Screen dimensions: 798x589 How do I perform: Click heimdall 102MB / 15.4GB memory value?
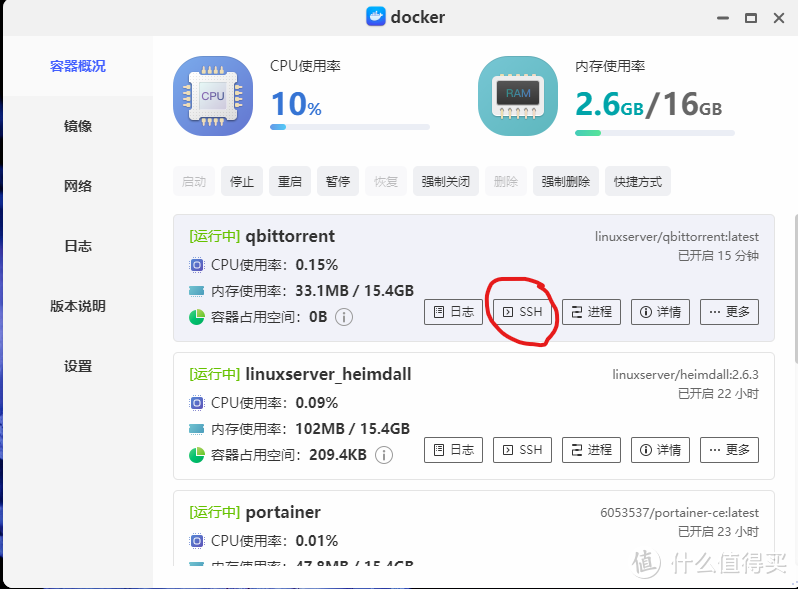tap(353, 429)
